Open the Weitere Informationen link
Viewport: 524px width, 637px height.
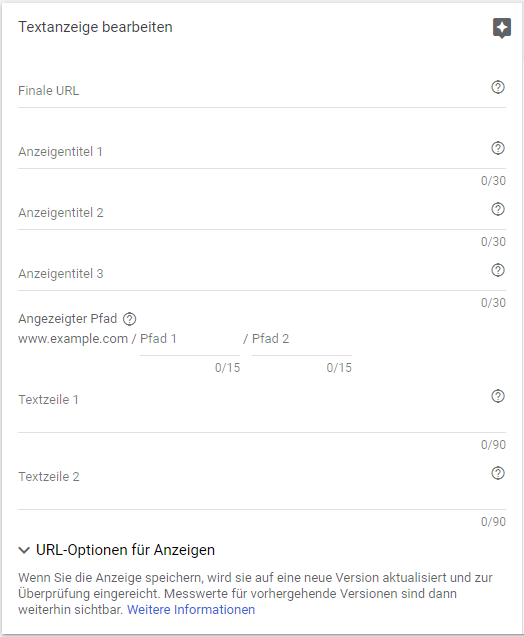pyautogui.click(x=191, y=609)
